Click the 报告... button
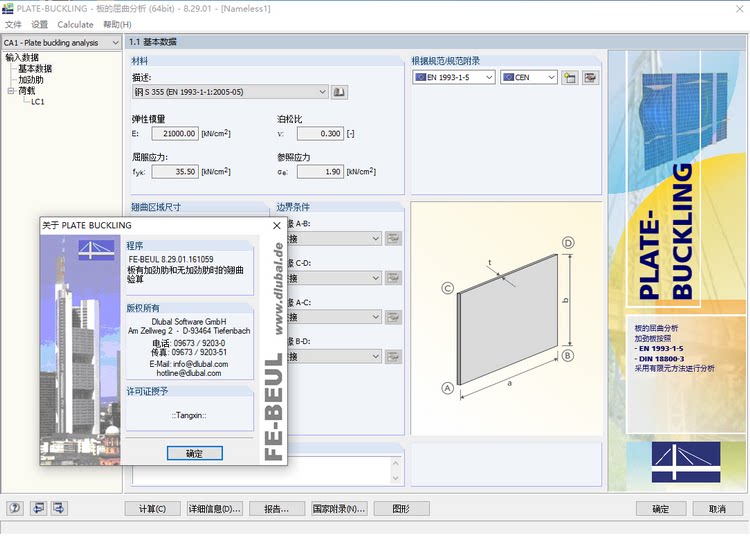This screenshot has height=536, width=750. click(x=277, y=509)
